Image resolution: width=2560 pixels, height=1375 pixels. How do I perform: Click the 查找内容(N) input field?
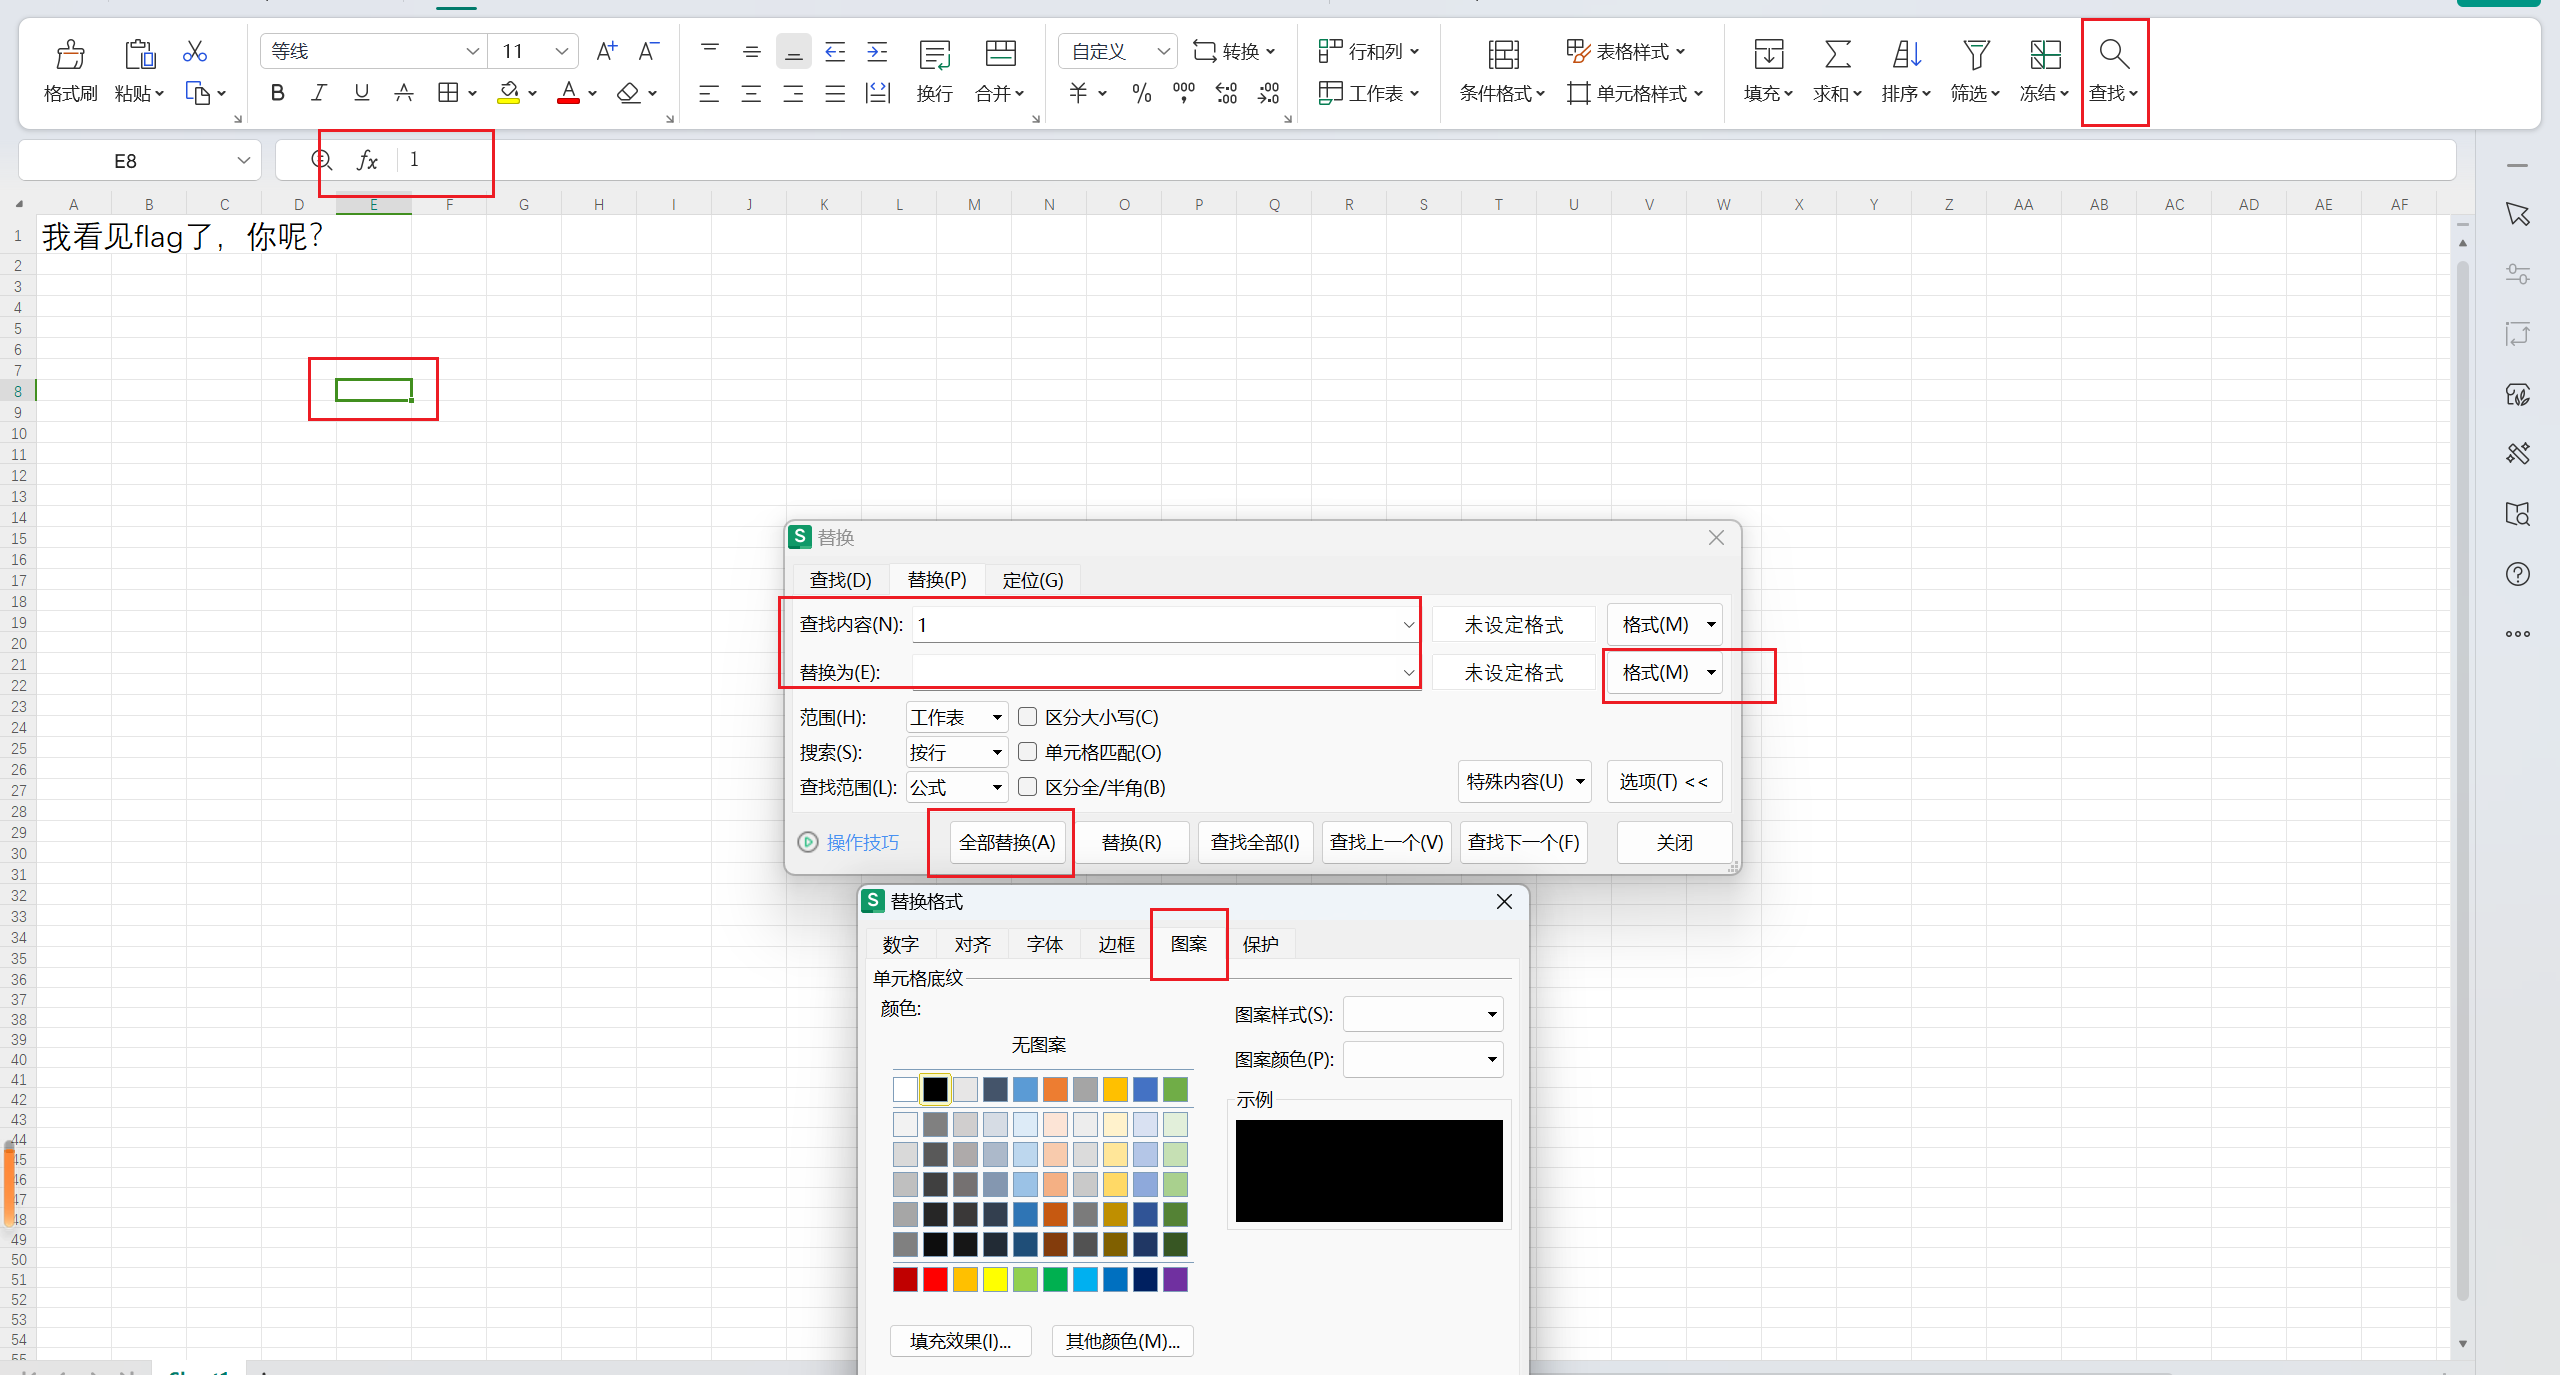pos(1166,624)
